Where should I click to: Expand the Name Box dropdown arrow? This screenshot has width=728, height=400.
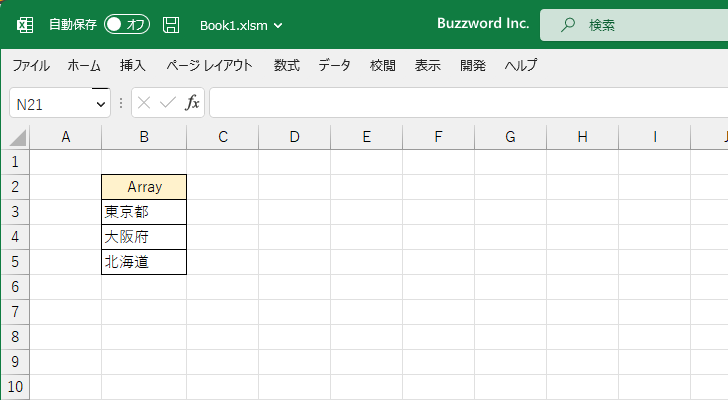101,104
